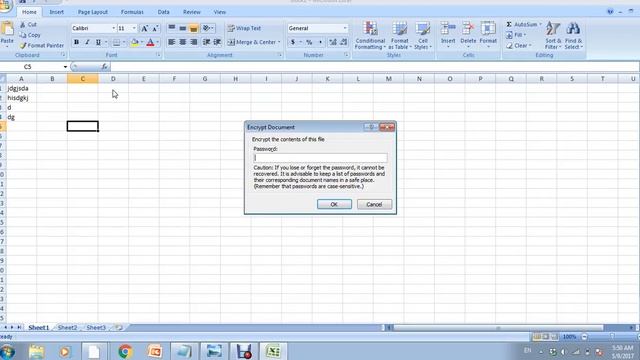
Task: Select the Sheet2 tab
Action: [67, 327]
